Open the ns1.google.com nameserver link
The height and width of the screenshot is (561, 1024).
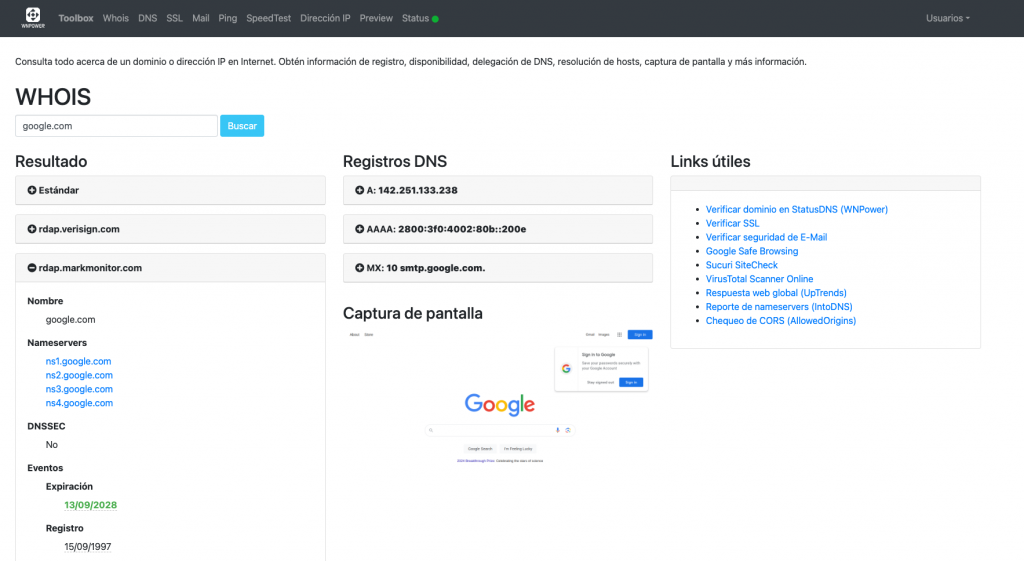78,361
